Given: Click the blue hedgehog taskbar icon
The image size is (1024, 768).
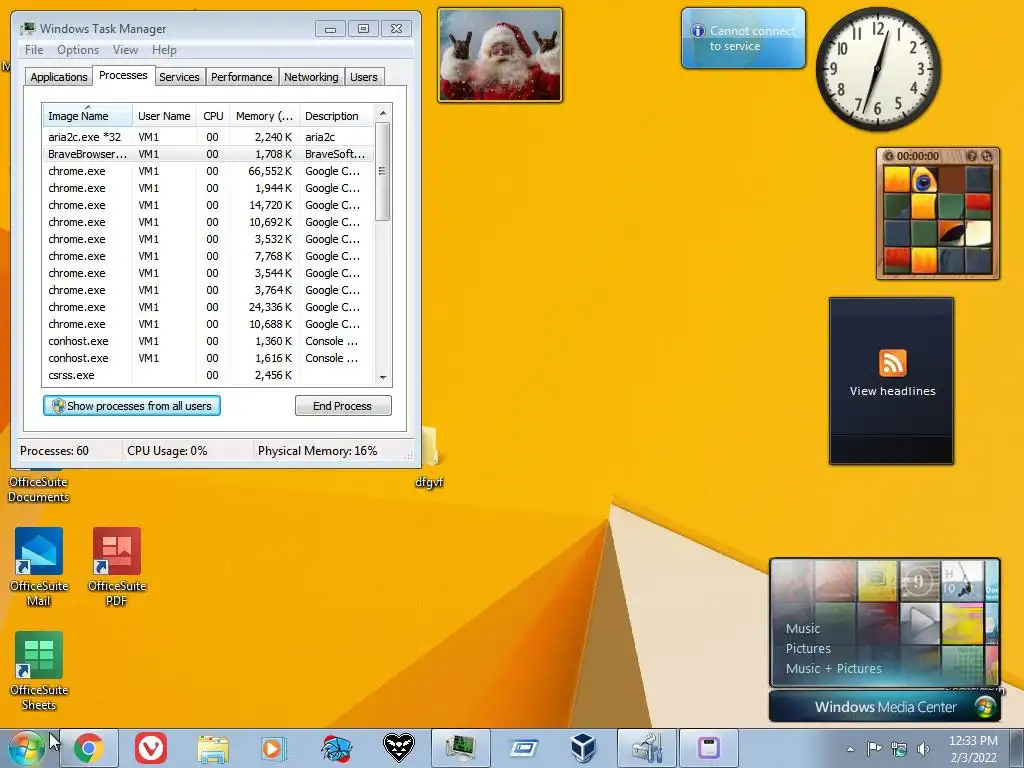Looking at the screenshot, I should click(336, 748).
